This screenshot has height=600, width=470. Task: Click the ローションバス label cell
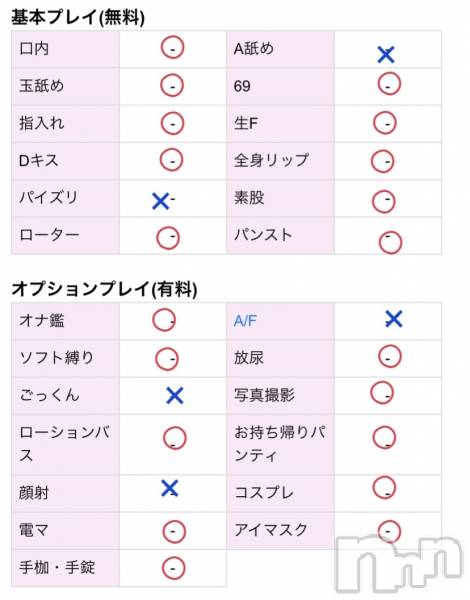coord(65,444)
